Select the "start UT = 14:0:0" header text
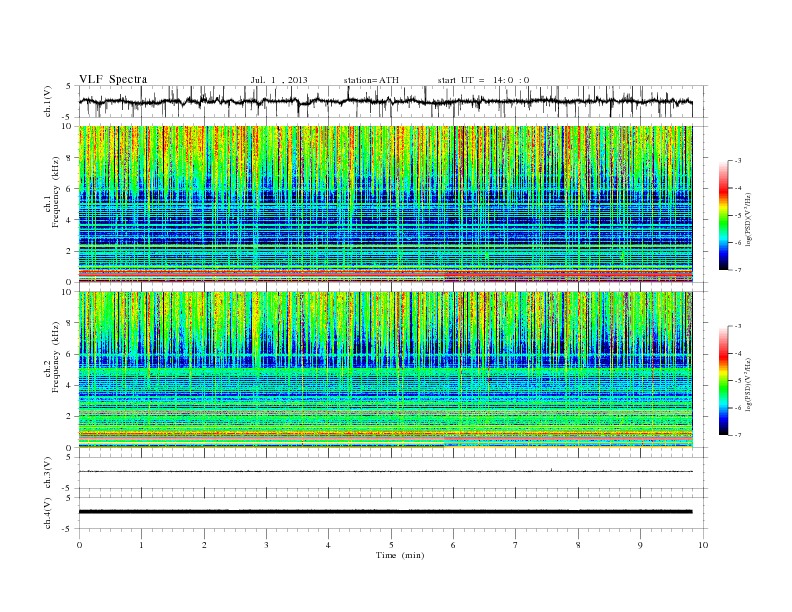The width and height of the screenshot is (792, 612). [x=483, y=80]
